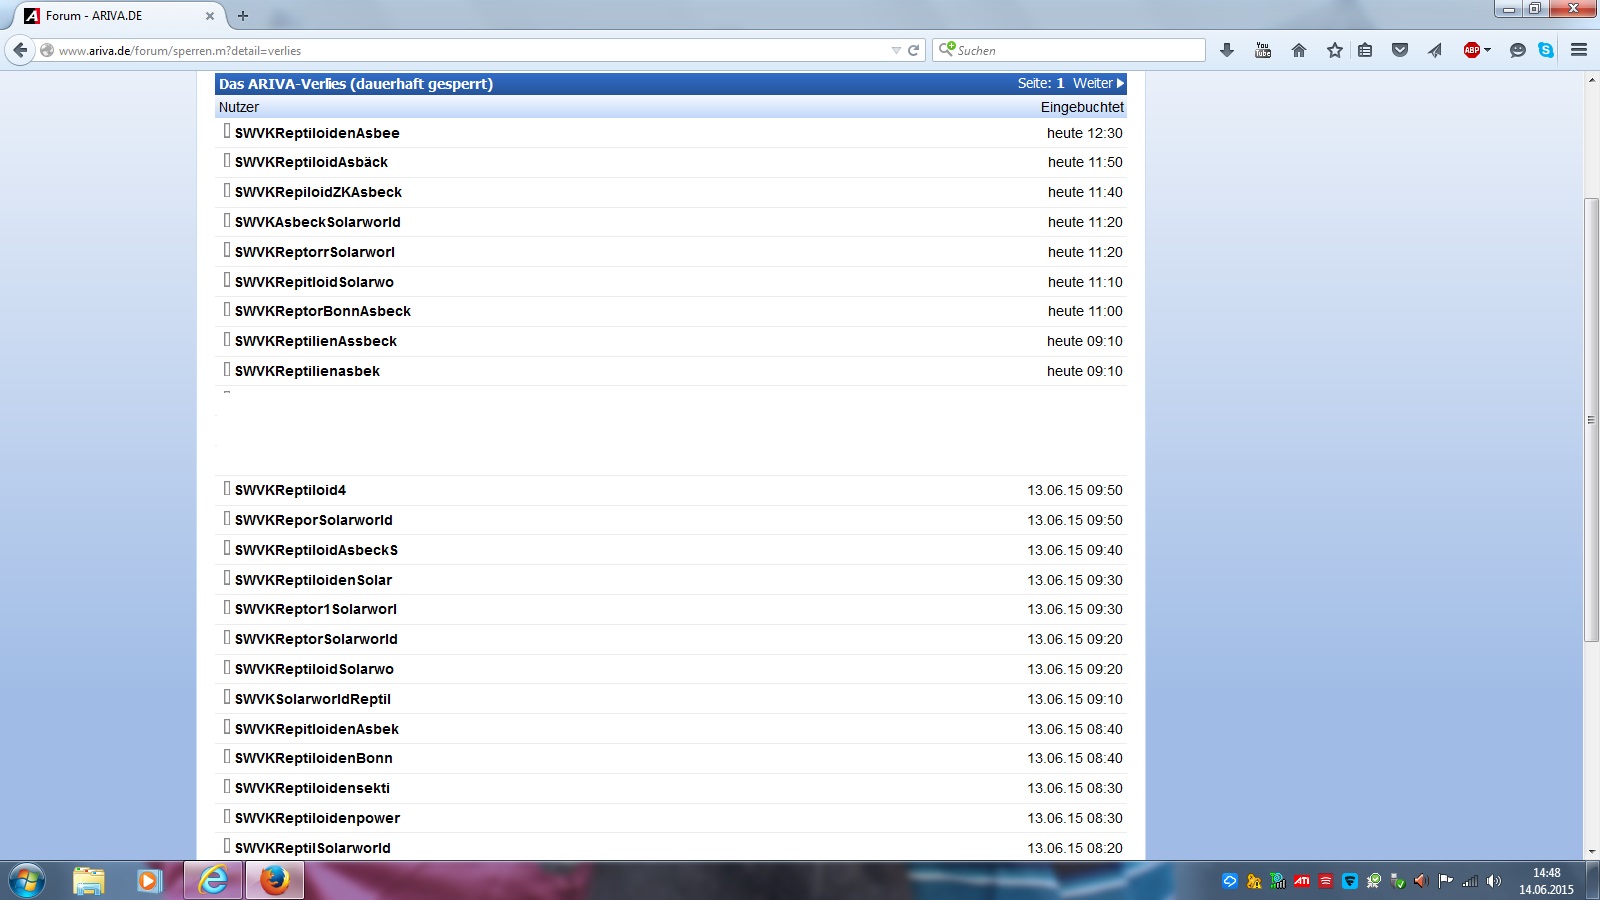The height and width of the screenshot is (900, 1600).
Task: Click the network signal bars tray icon
Action: (x=1470, y=881)
